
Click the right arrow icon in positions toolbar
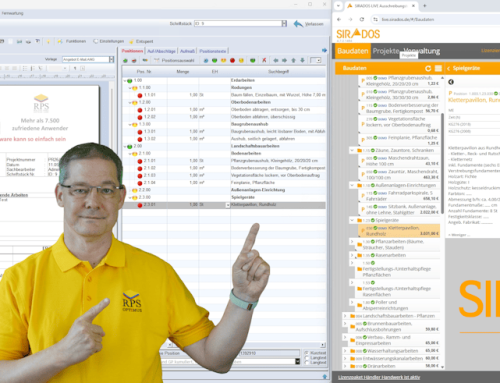284,60
